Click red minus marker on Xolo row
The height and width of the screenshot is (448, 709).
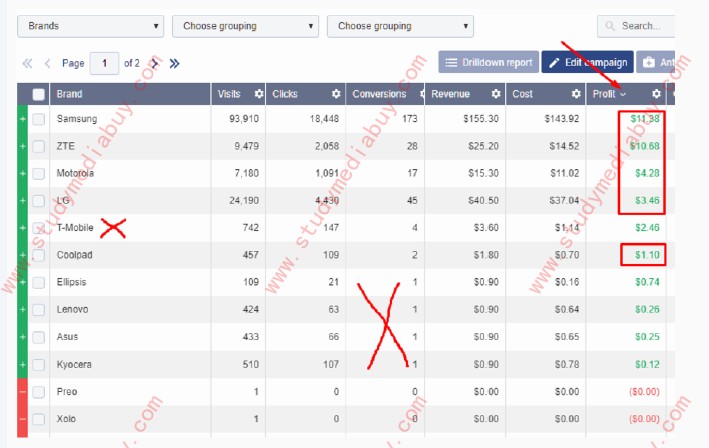23,419
